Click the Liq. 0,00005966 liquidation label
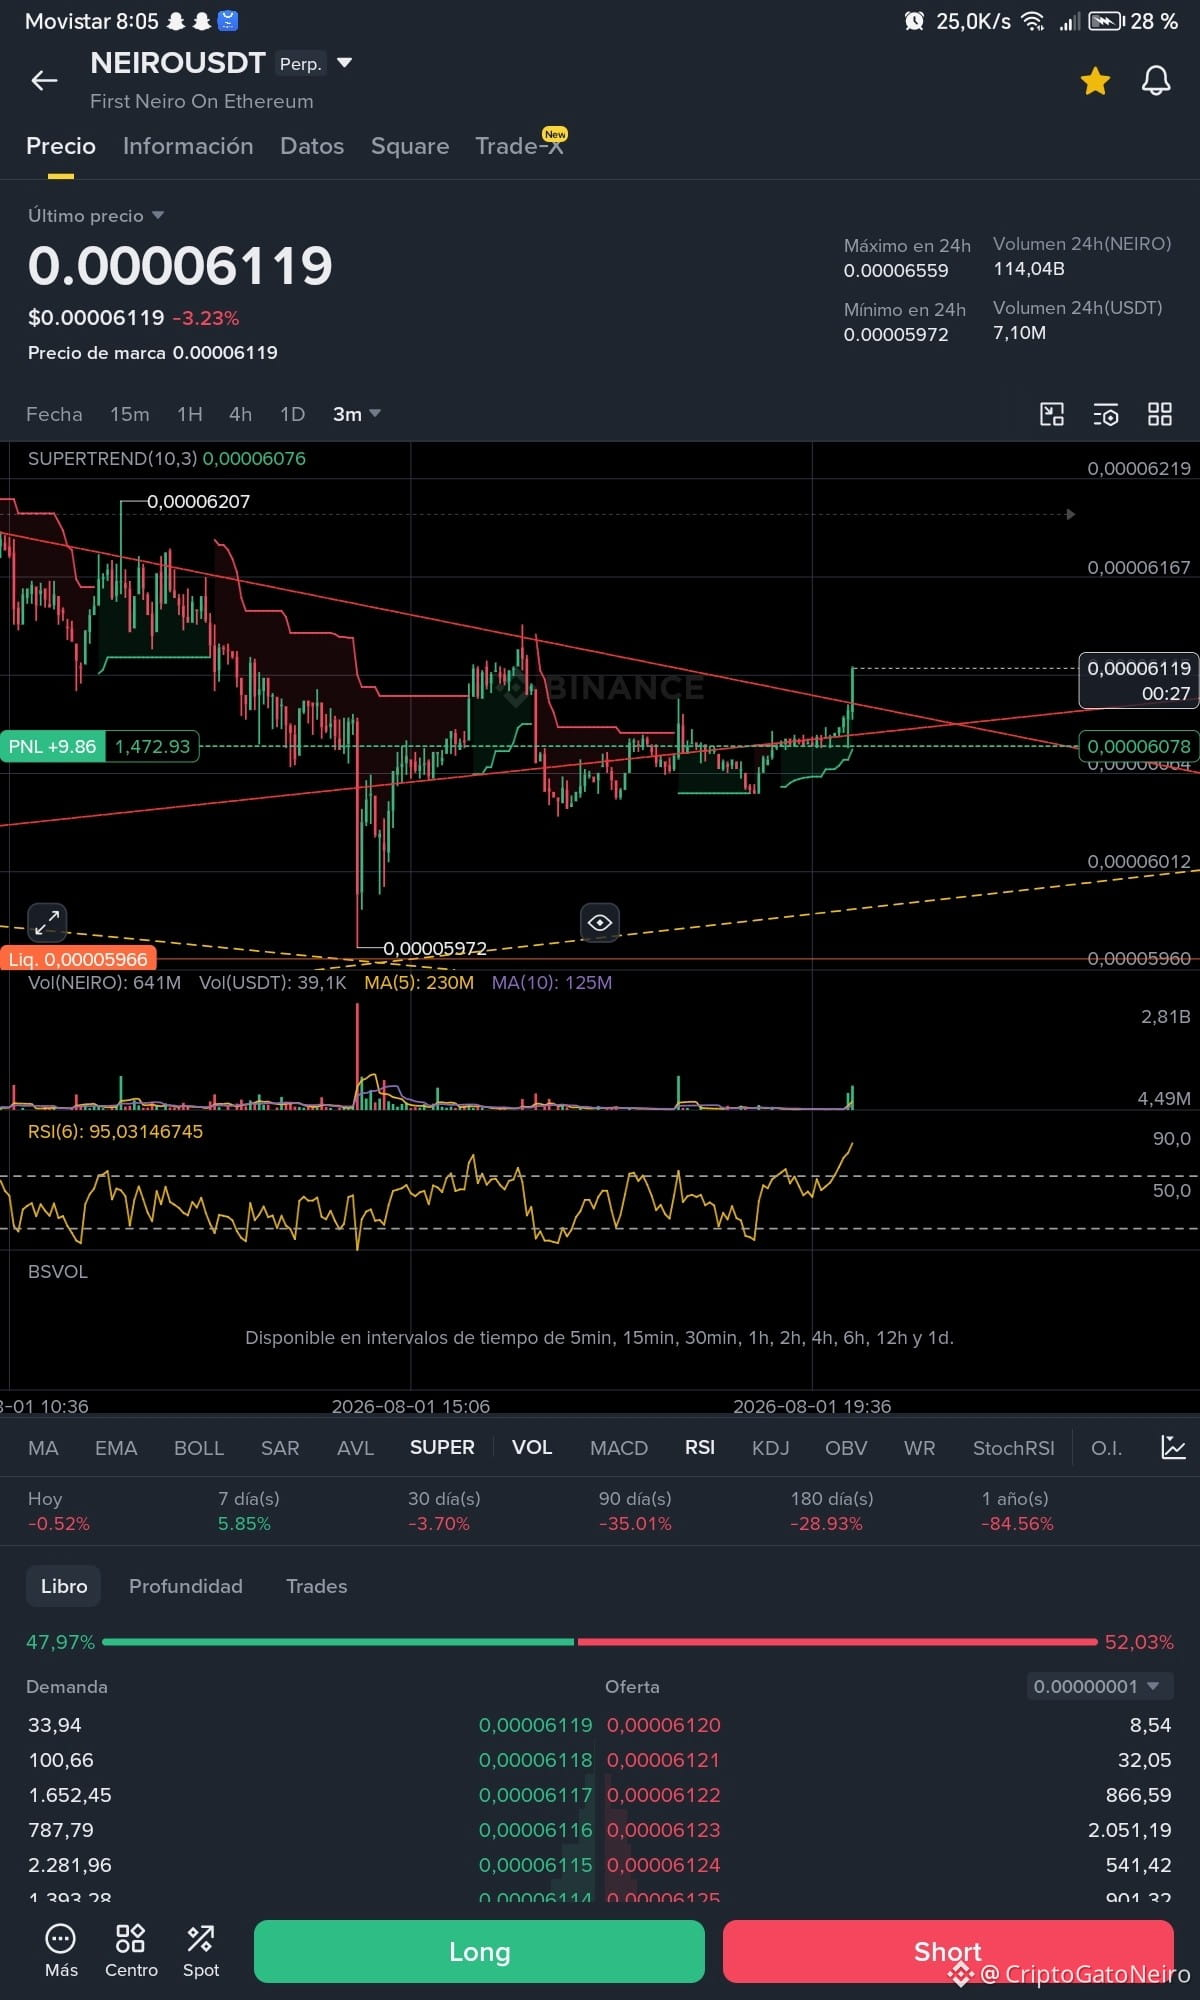Screen dimensions: 1200x2000 tap(77, 959)
